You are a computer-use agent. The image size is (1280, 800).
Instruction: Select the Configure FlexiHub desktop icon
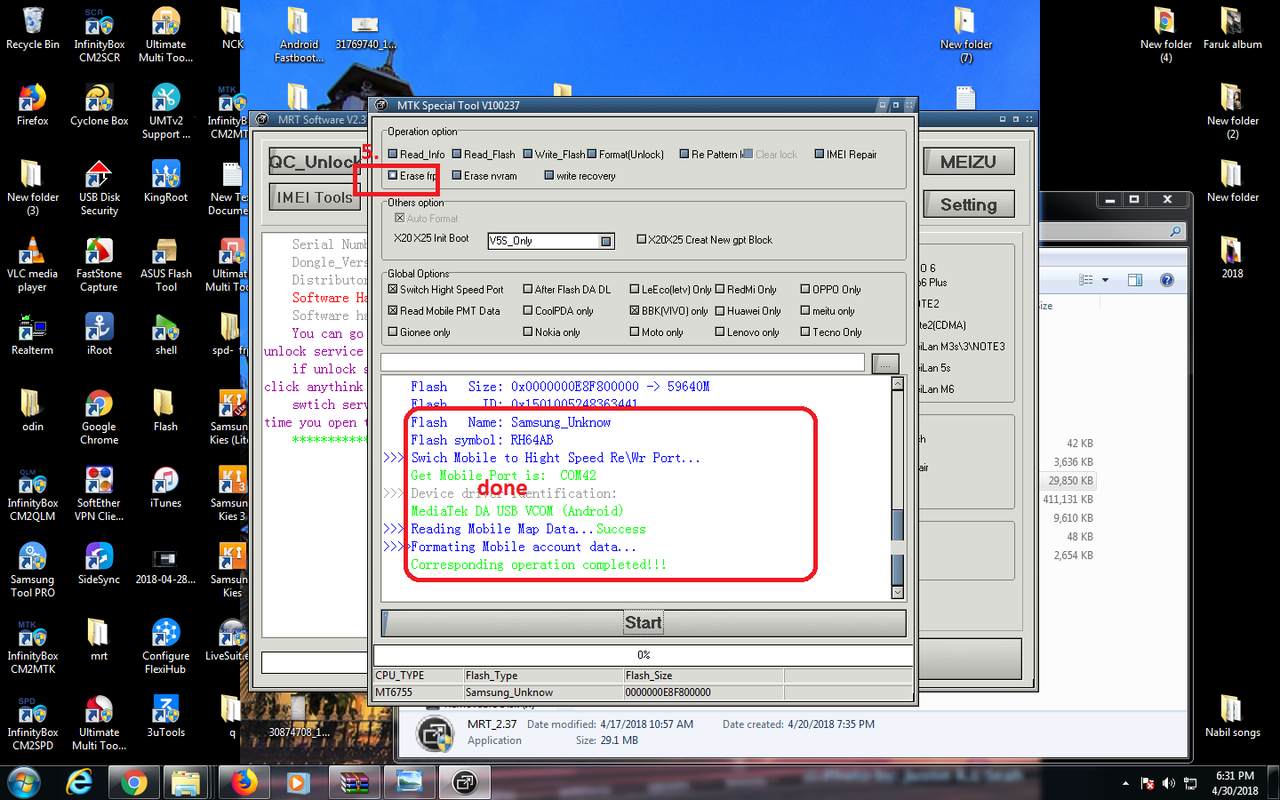(166, 646)
